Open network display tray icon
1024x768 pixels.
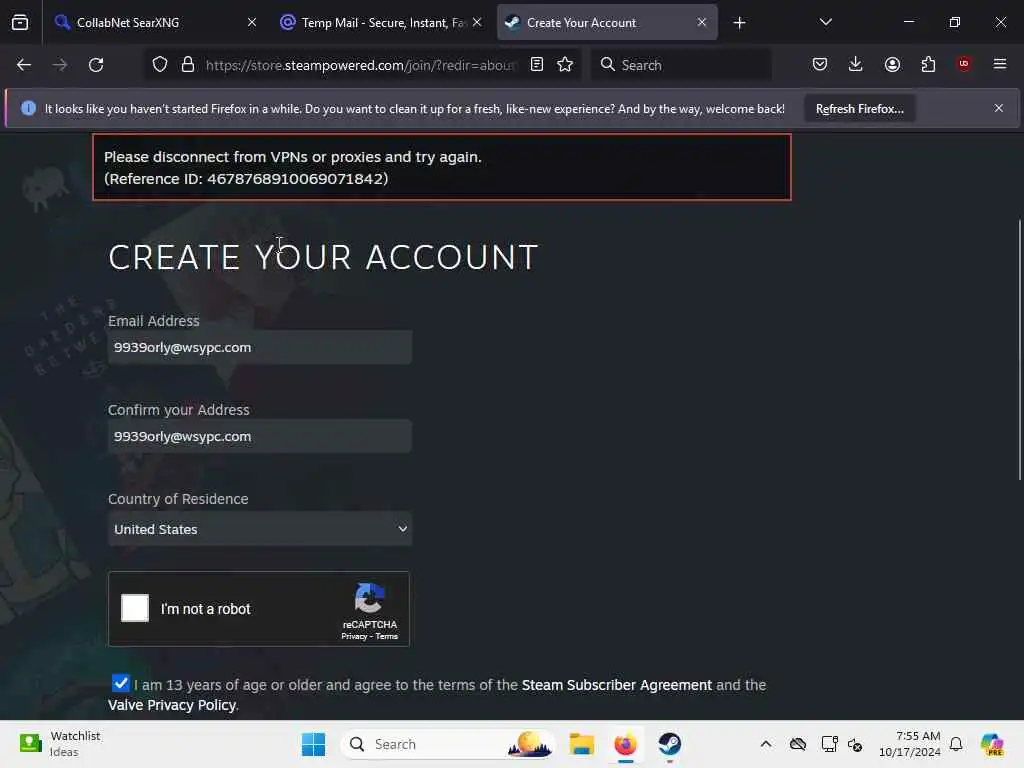[829, 744]
